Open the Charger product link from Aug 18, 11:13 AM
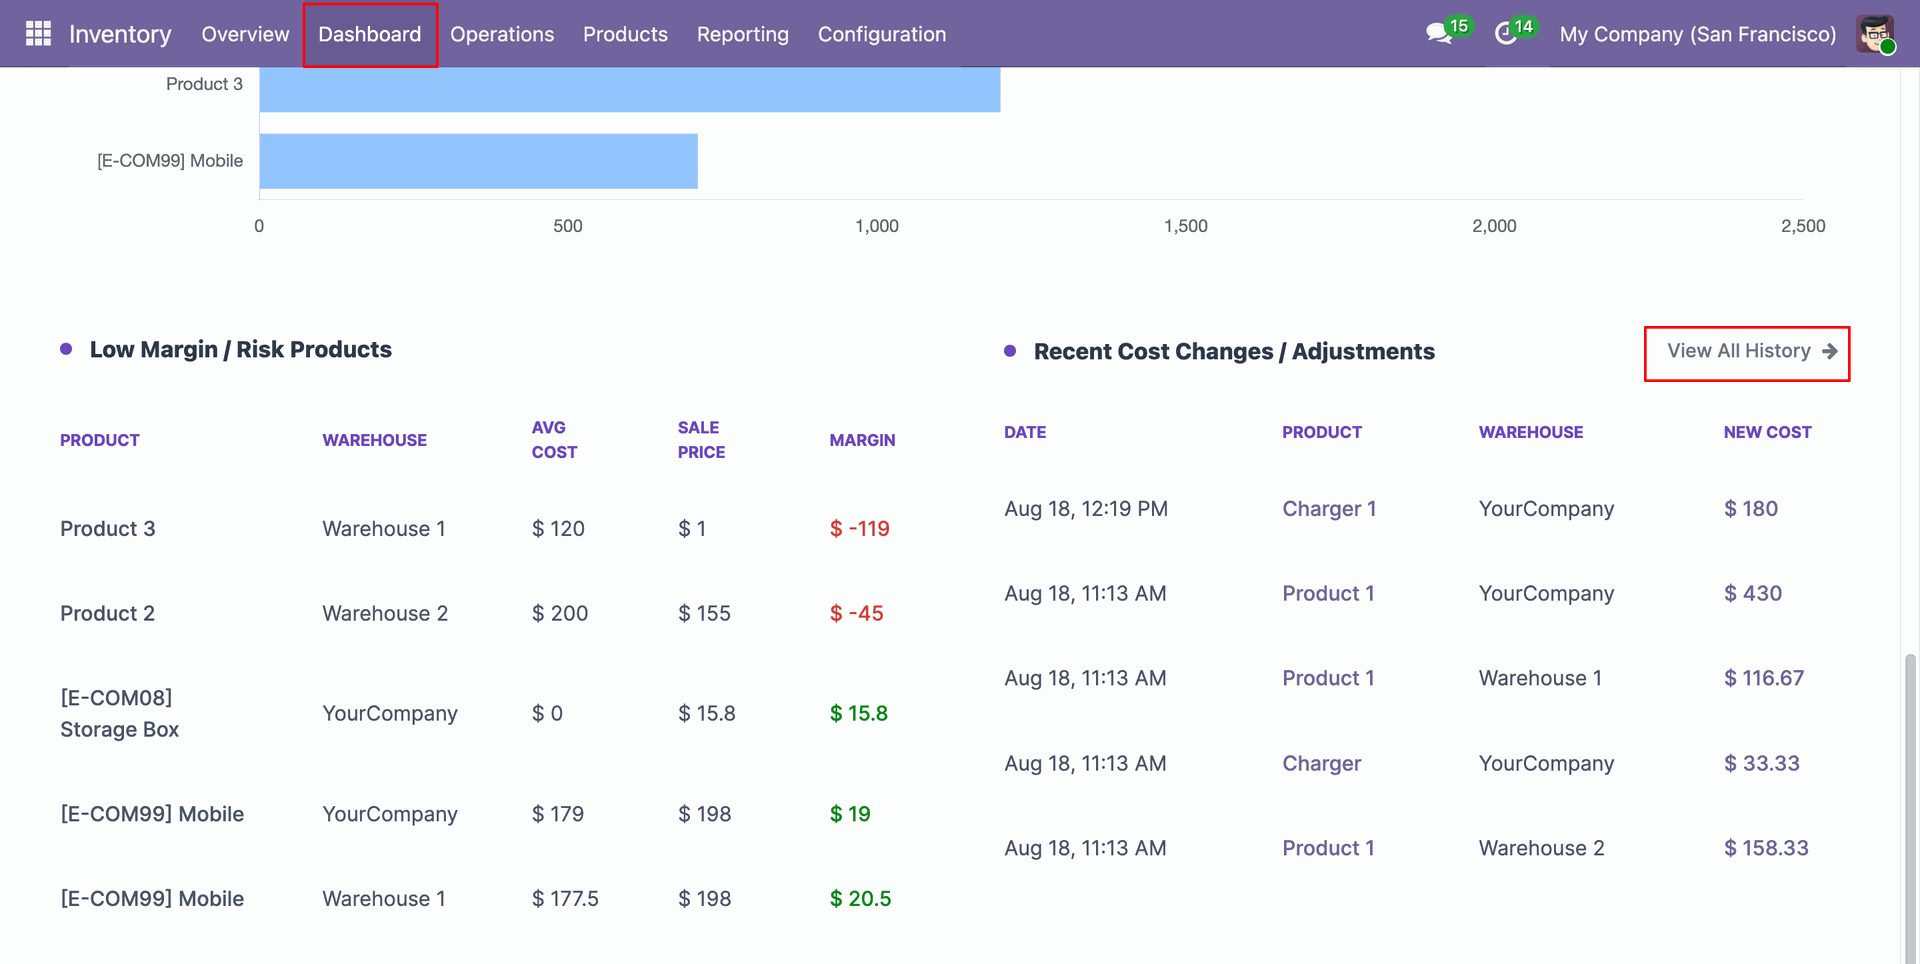Screen dimensions: 1920x964 (x=1321, y=763)
